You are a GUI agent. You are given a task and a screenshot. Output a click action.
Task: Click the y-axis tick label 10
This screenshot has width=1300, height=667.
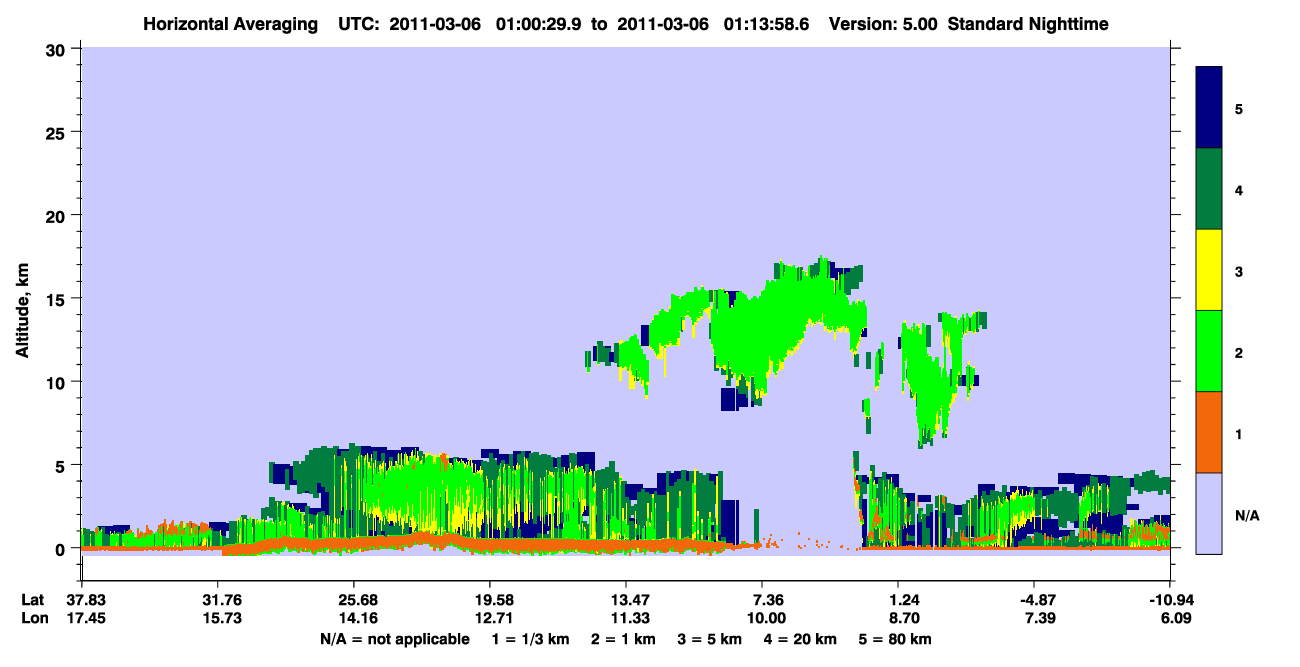coord(57,382)
